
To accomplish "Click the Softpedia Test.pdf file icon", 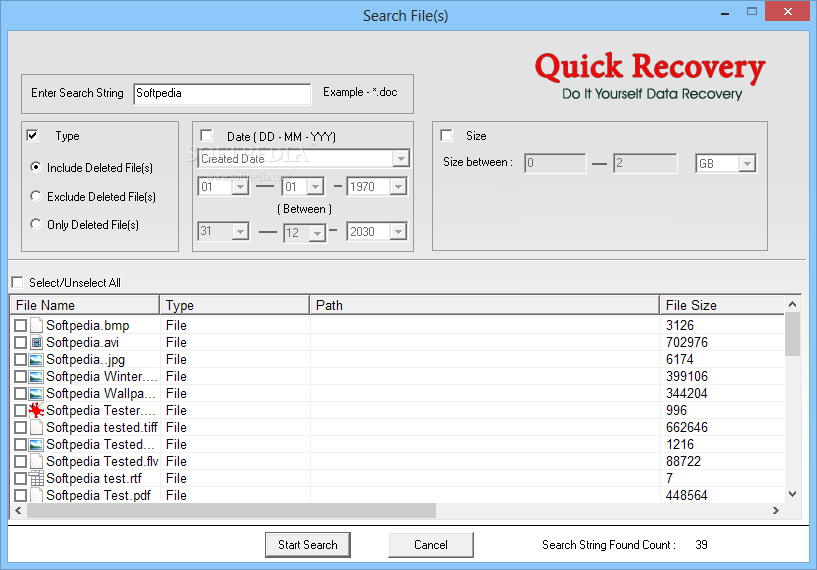I will (36, 495).
